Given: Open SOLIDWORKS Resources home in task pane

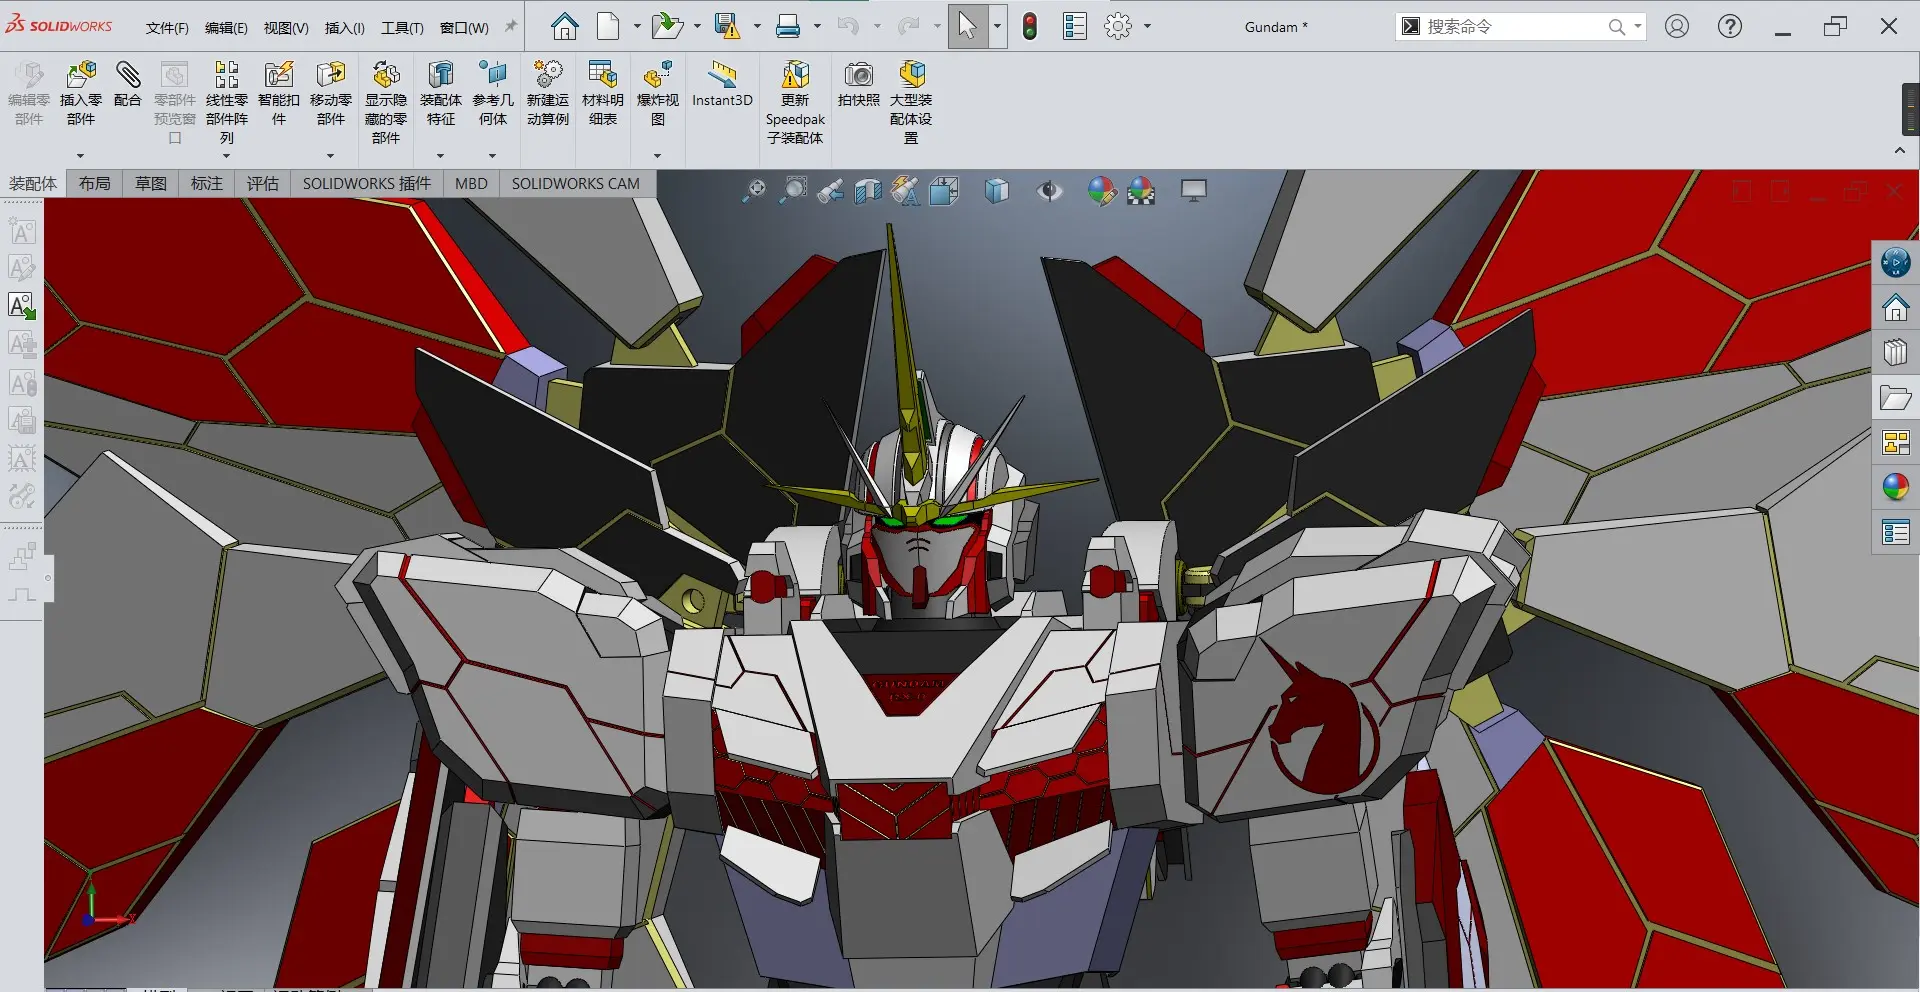Looking at the screenshot, I should [x=1896, y=308].
